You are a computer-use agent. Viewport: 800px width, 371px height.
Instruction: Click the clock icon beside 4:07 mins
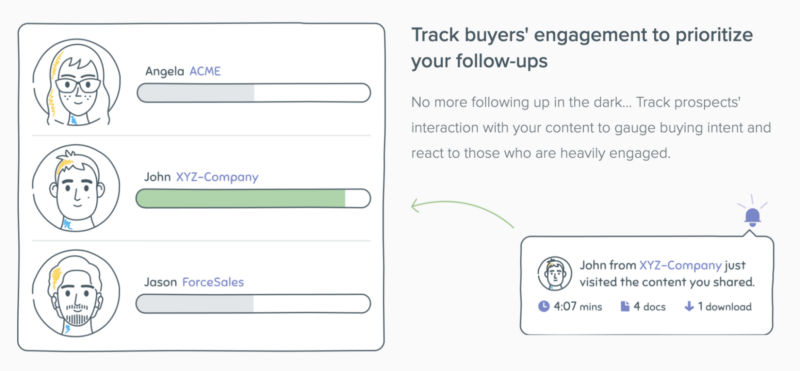[x=544, y=306]
